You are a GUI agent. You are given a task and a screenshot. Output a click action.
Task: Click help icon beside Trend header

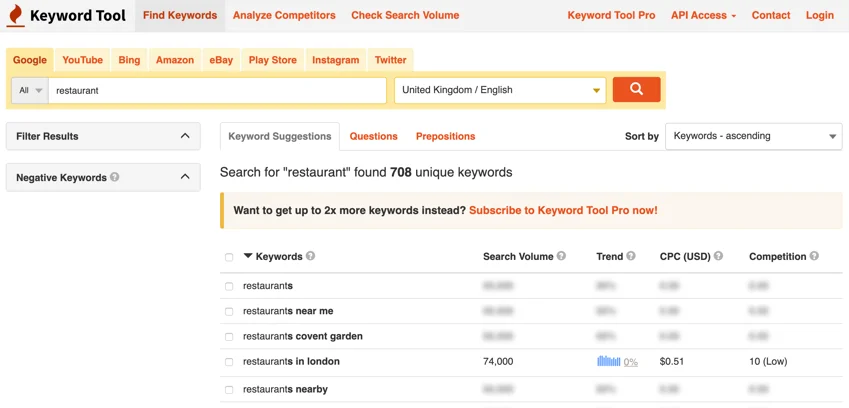pyautogui.click(x=631, y=256)
